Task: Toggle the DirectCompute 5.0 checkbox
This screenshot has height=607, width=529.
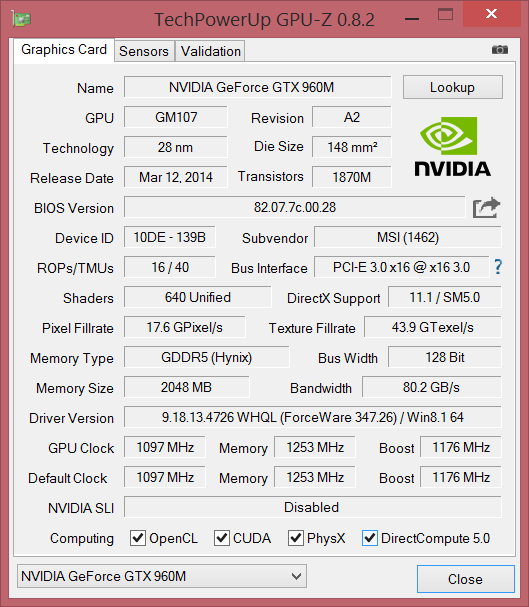Action: click(370, 538)
